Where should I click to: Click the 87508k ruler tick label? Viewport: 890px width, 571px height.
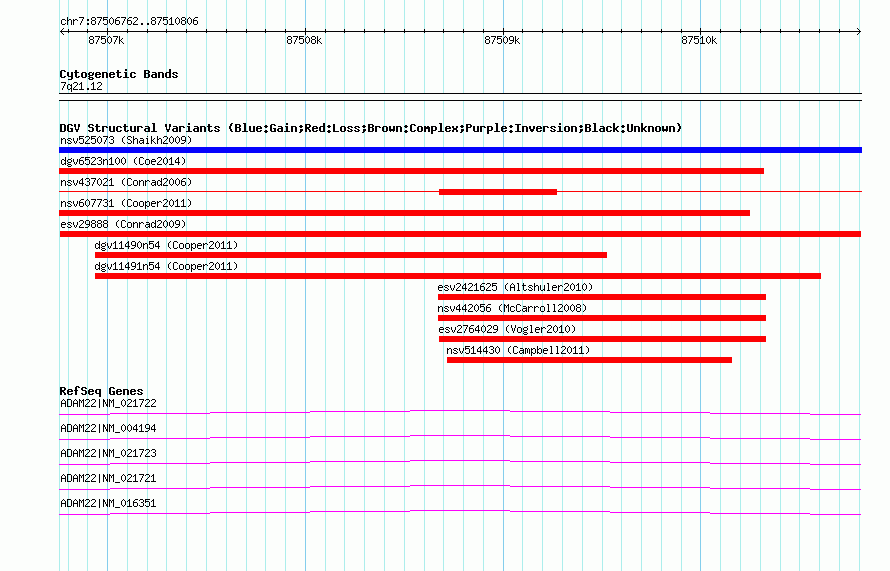click(304, 40)
